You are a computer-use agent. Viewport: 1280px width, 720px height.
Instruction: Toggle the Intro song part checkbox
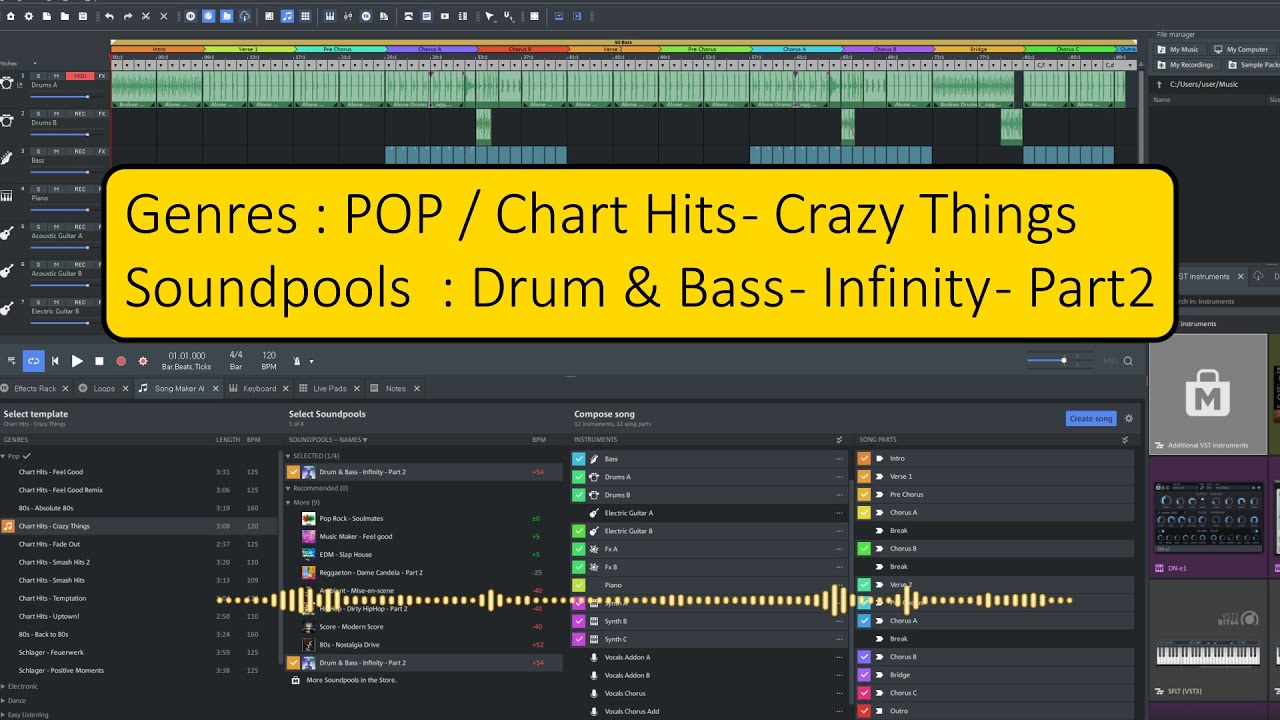click(x=865, y=458)
